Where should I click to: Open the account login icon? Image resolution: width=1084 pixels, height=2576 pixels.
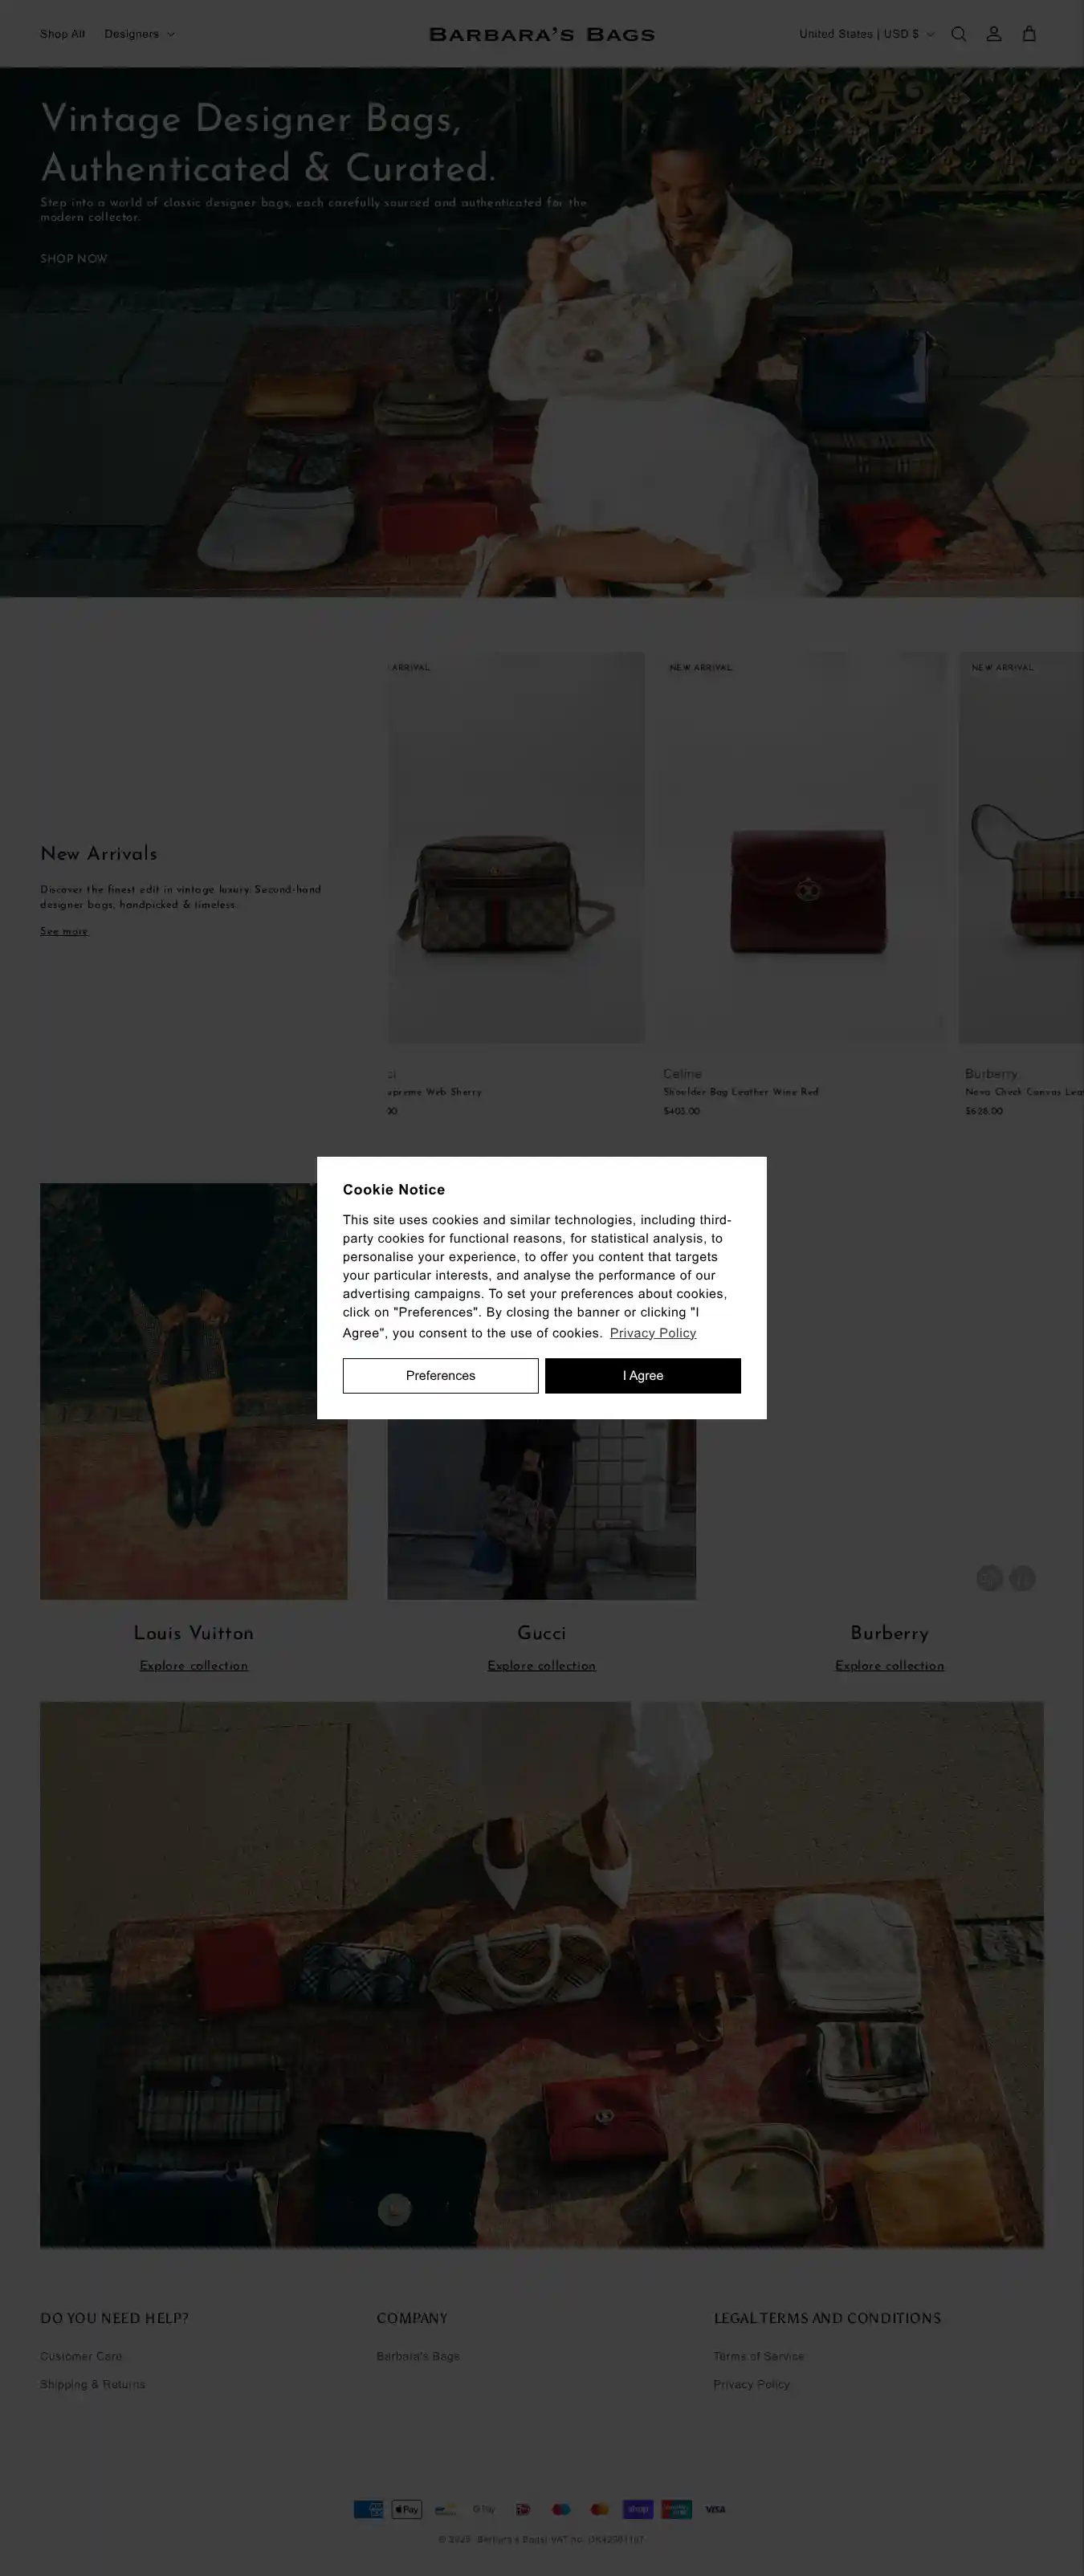point(993,34)
